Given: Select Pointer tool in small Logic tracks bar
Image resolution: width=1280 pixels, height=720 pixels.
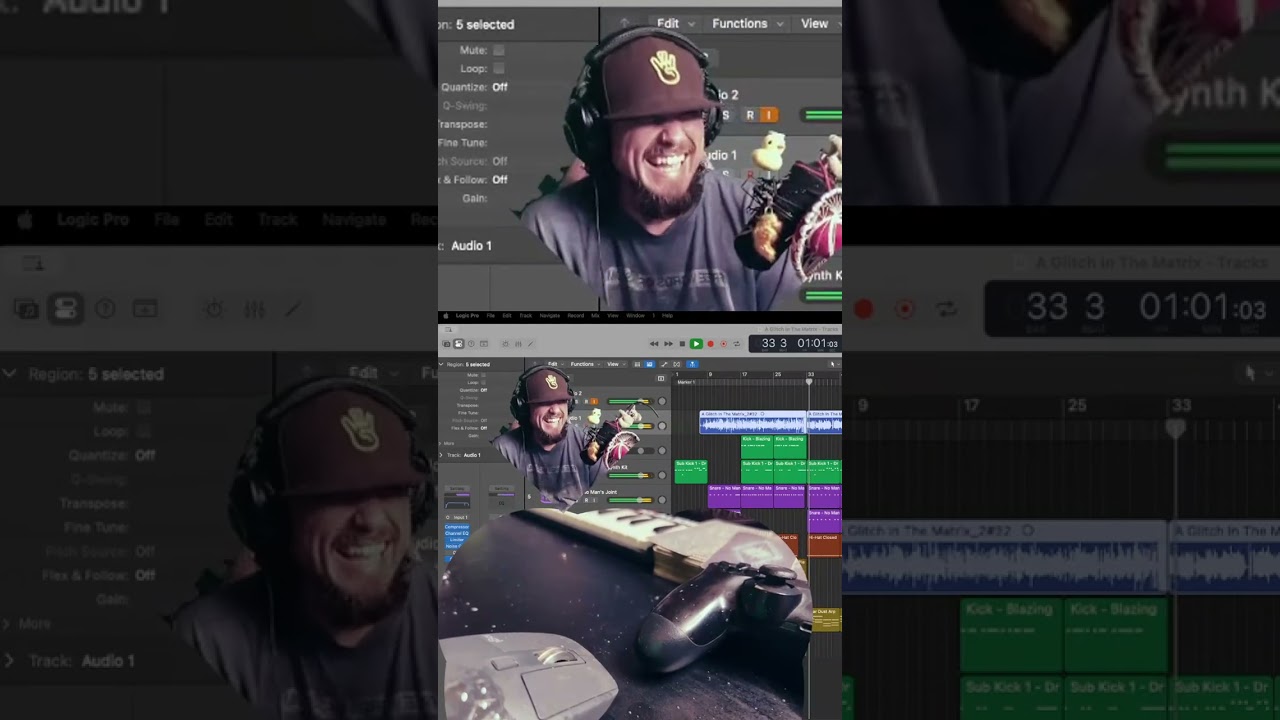Looking at the screenshot, I should [832, 364].
